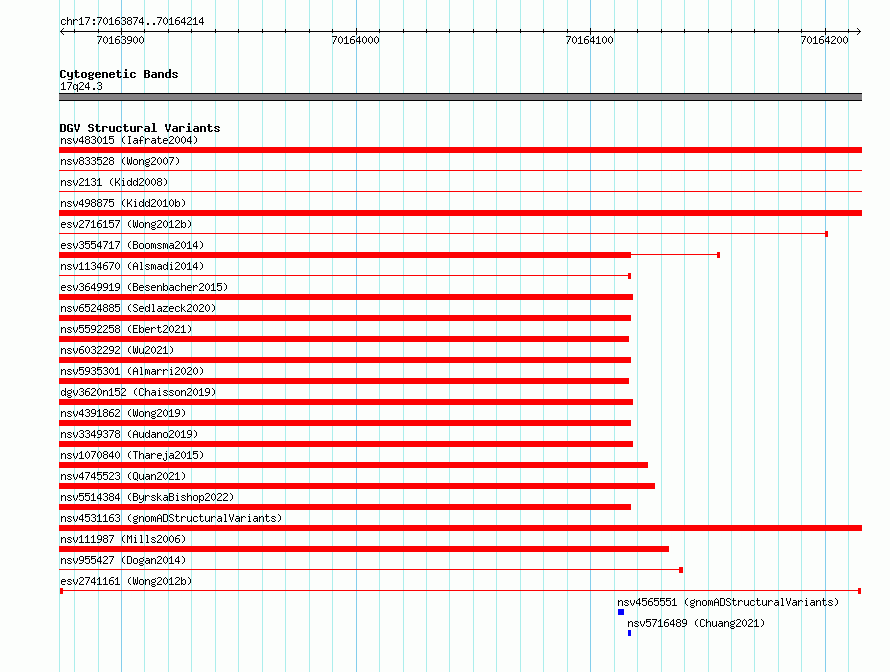
Task: Click the thick red bar of nsv111987
Action: (364, 549)
